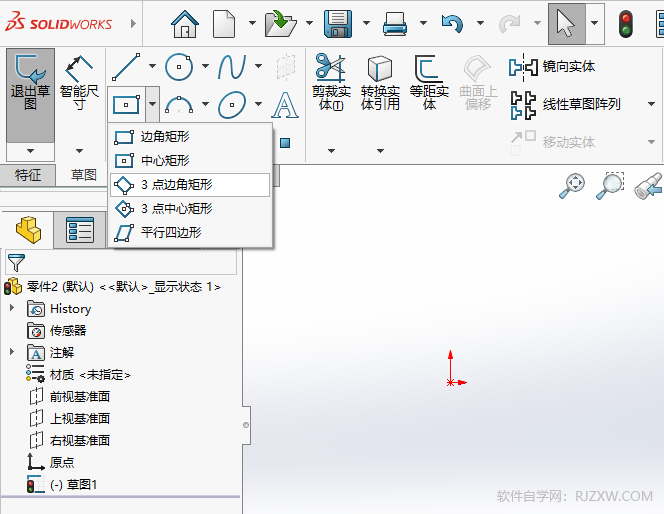Image resolution: width=664 pixels, height=514 pixels.
Task: Expand the 注解 annotations tree node
Action: tap(12, 351)
